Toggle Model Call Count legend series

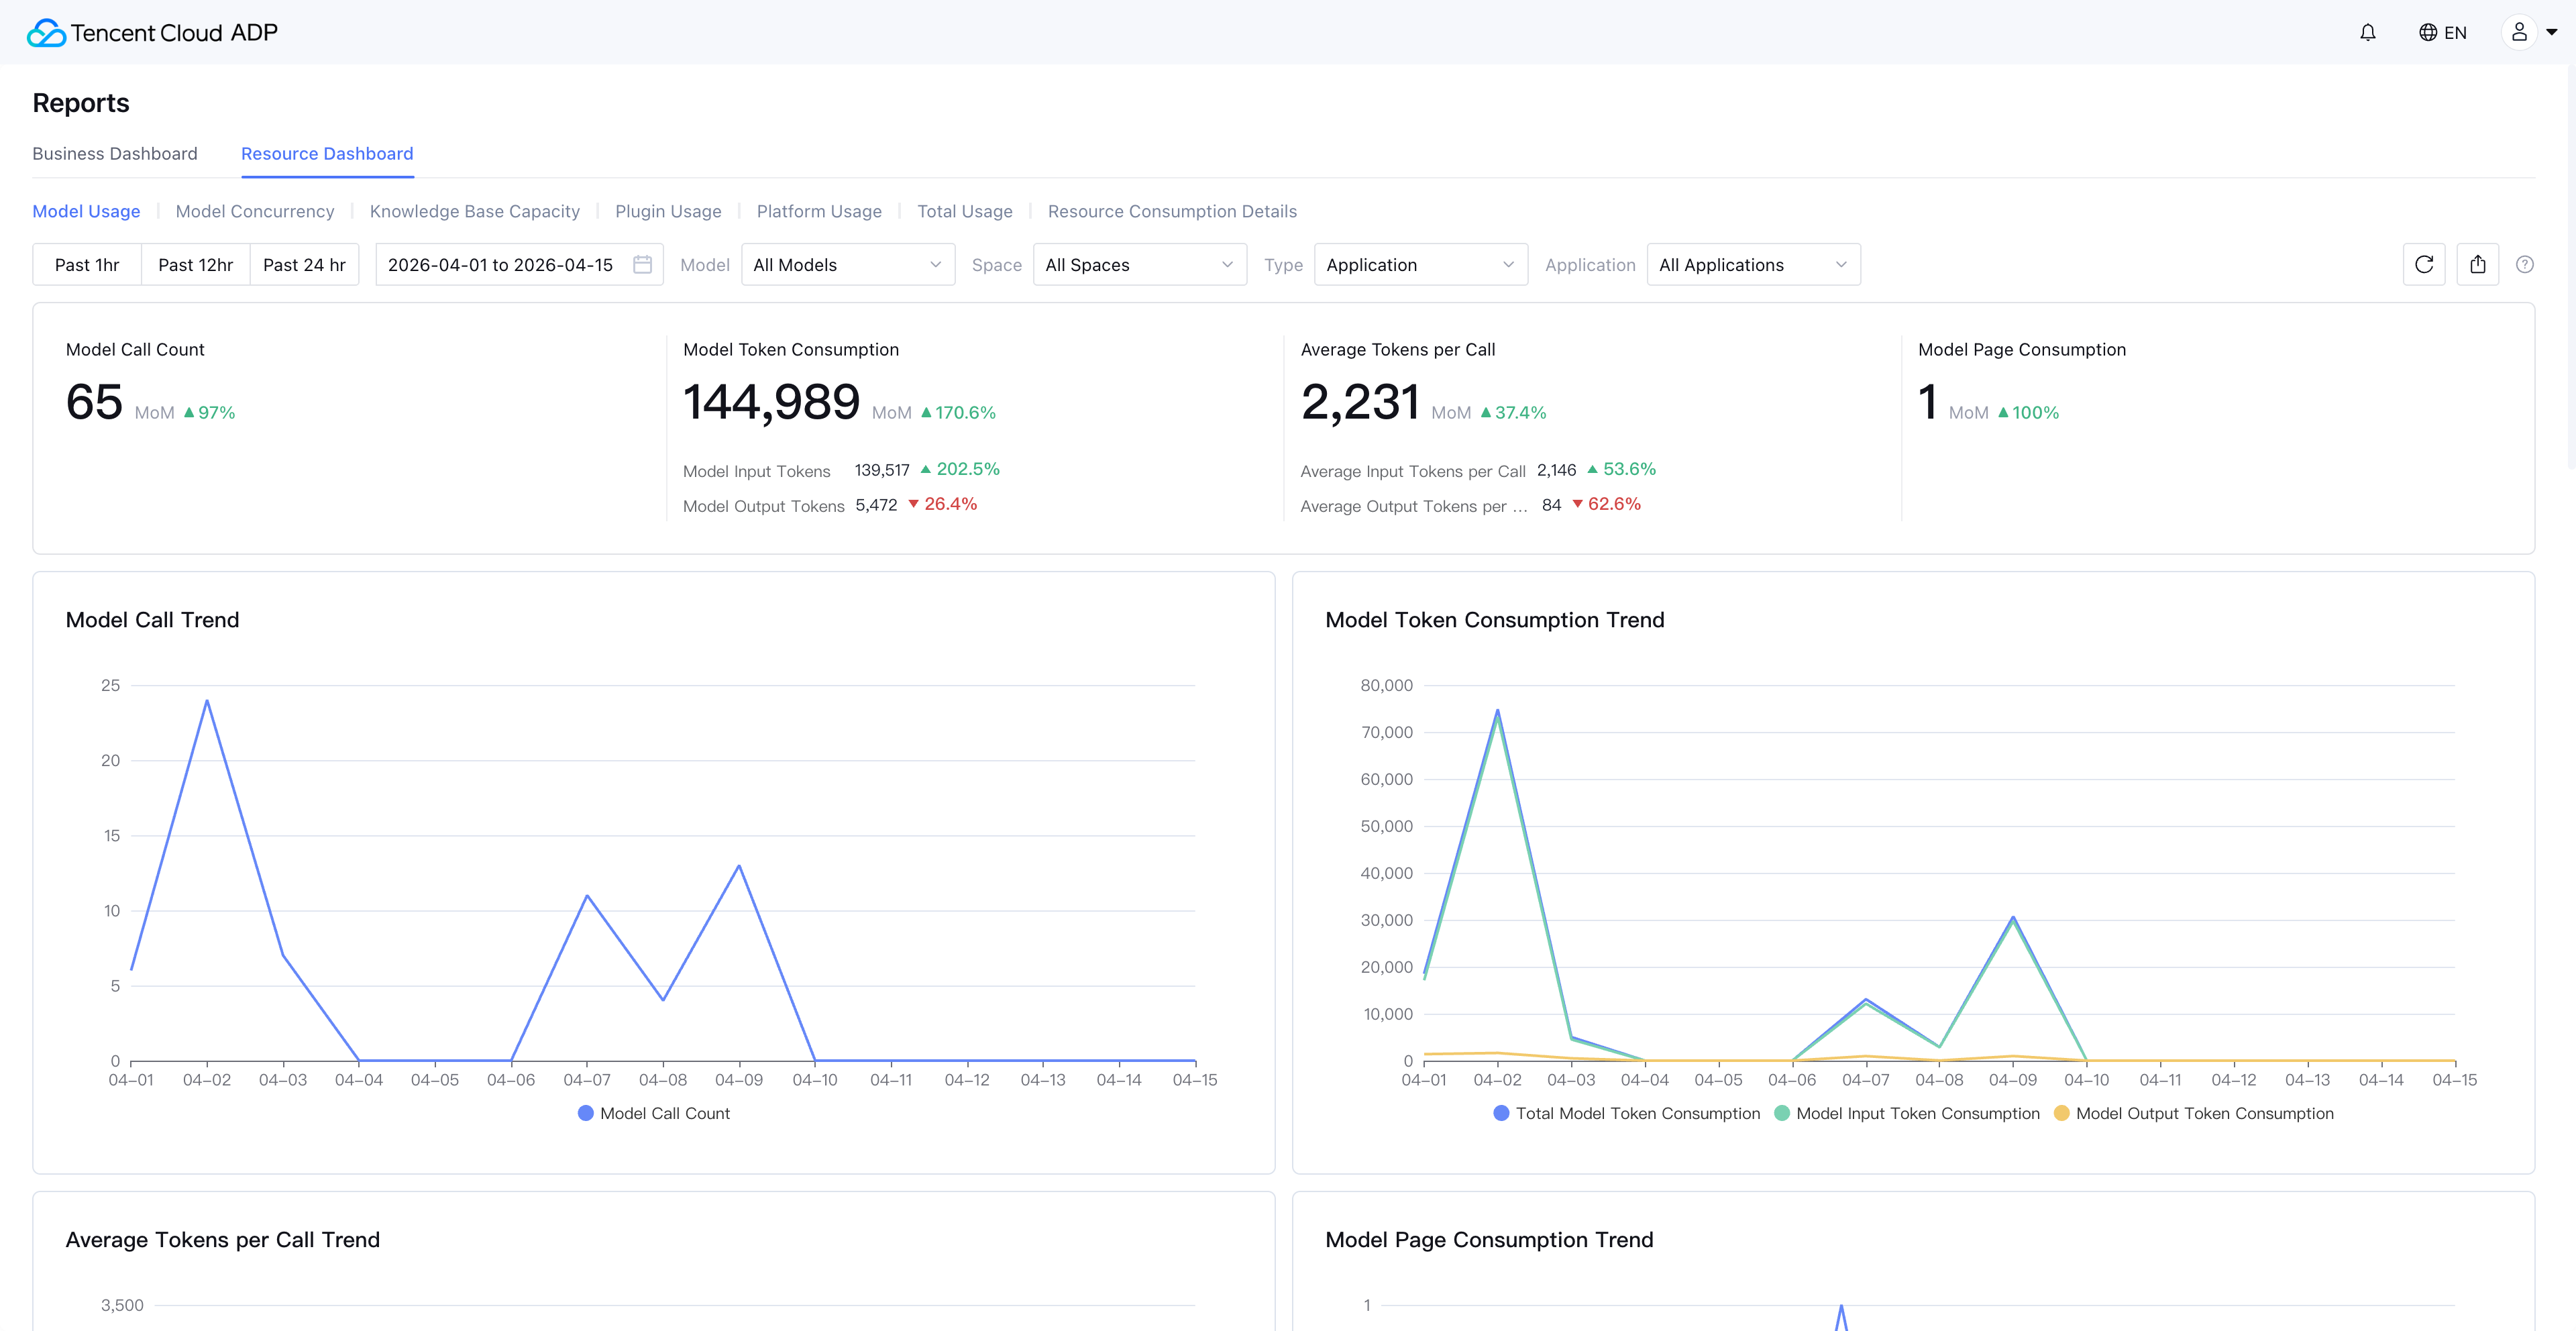point(654,1113)
